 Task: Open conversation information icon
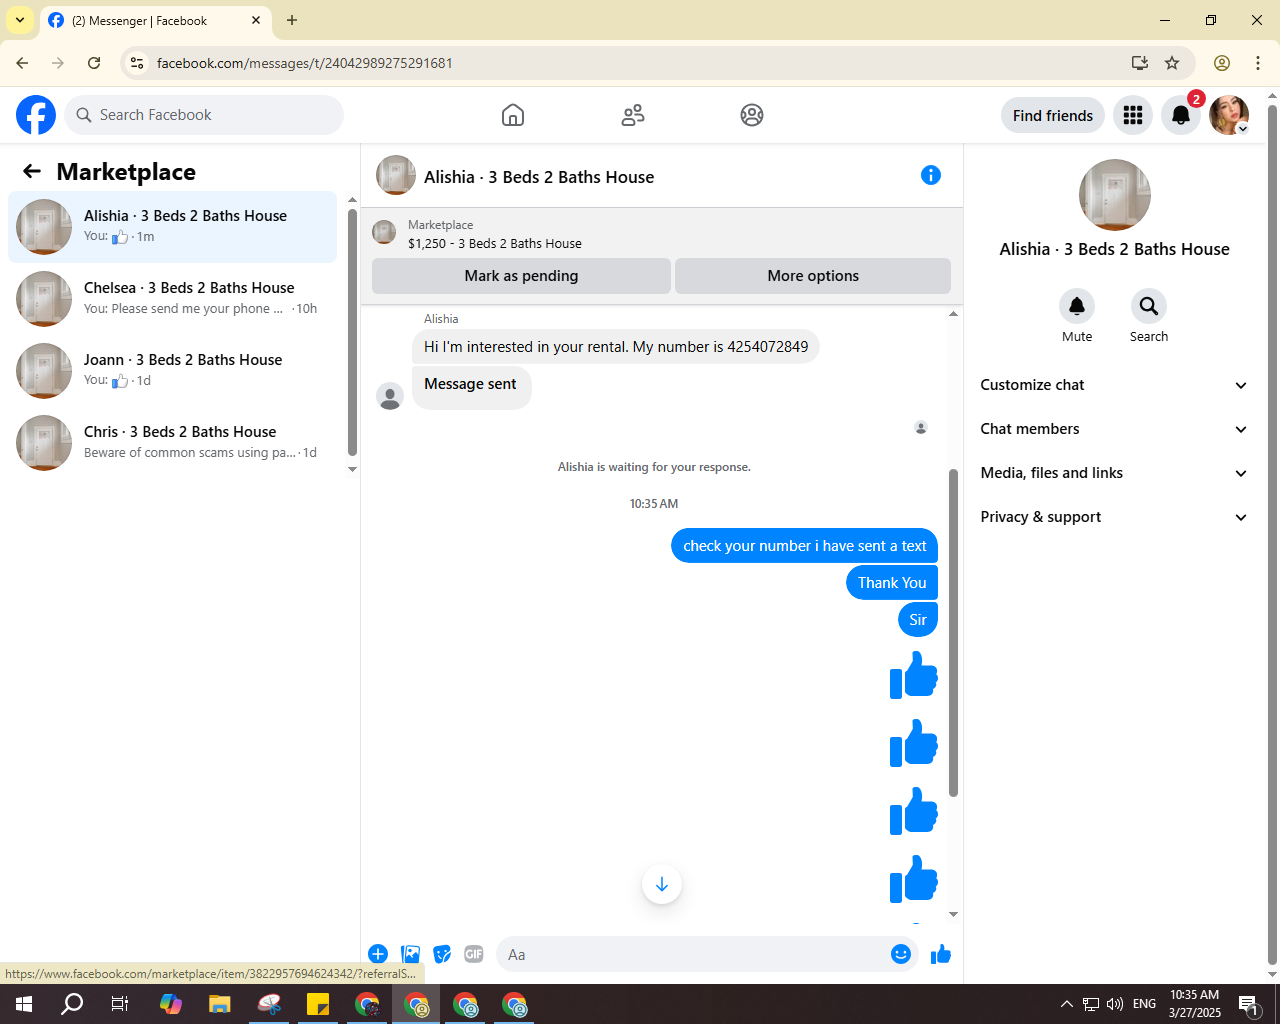tap(931, 175)
